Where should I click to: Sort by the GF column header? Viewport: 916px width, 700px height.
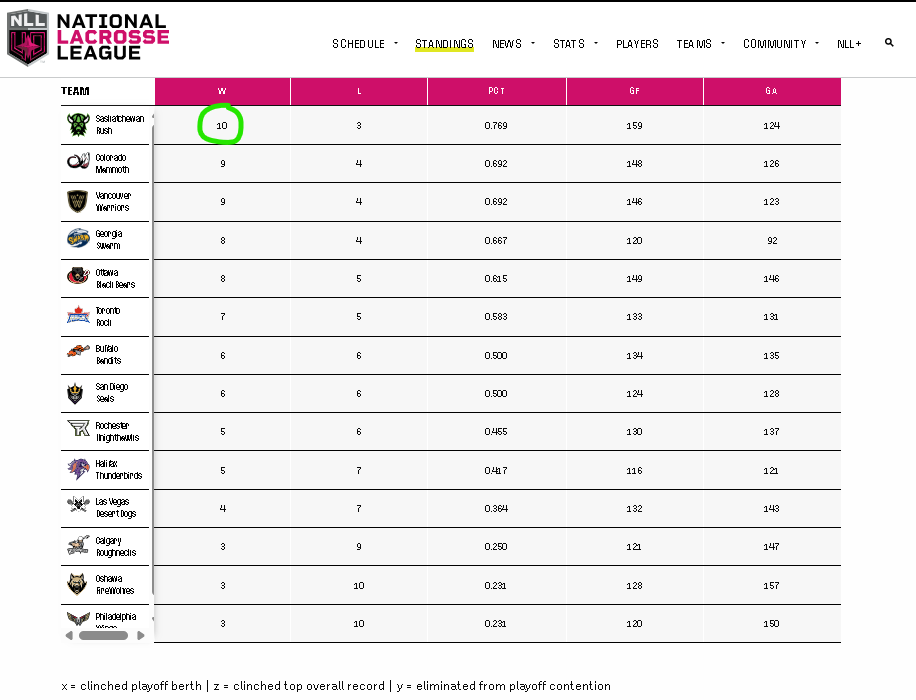[x=634, y=91]
